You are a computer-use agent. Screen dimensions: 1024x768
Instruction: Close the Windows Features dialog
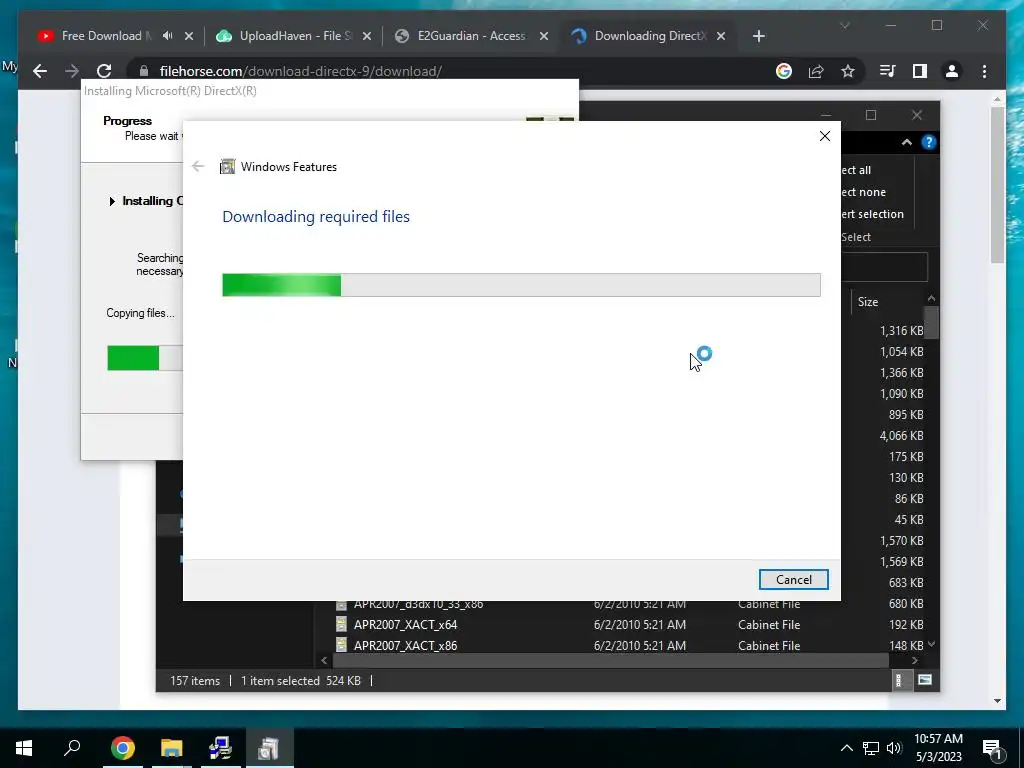pos(825,136)
